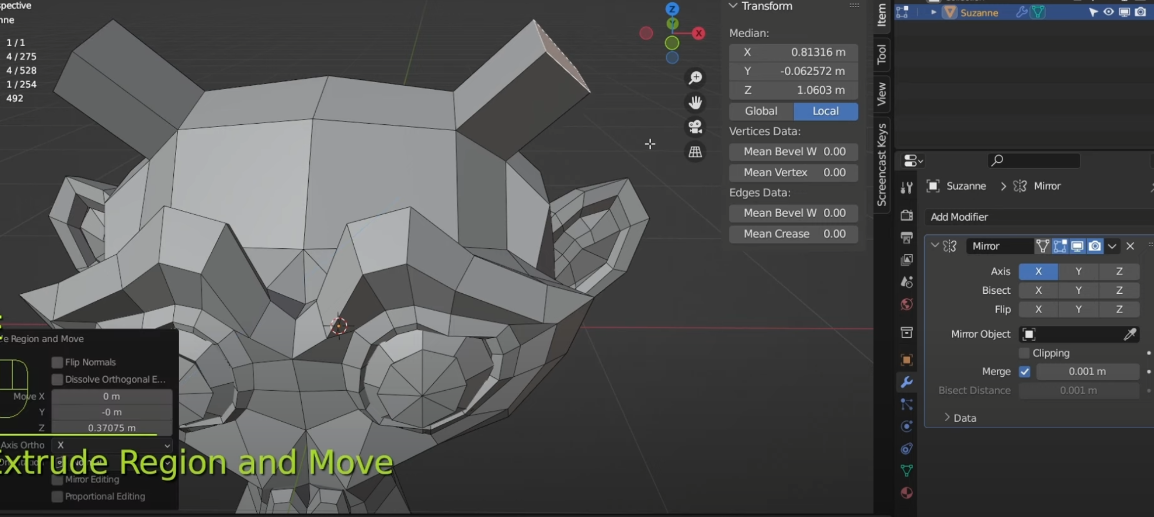Open the Mirror modifier extra options dropdown
Screen dimensions: 1154x517
click(1112, 246)
